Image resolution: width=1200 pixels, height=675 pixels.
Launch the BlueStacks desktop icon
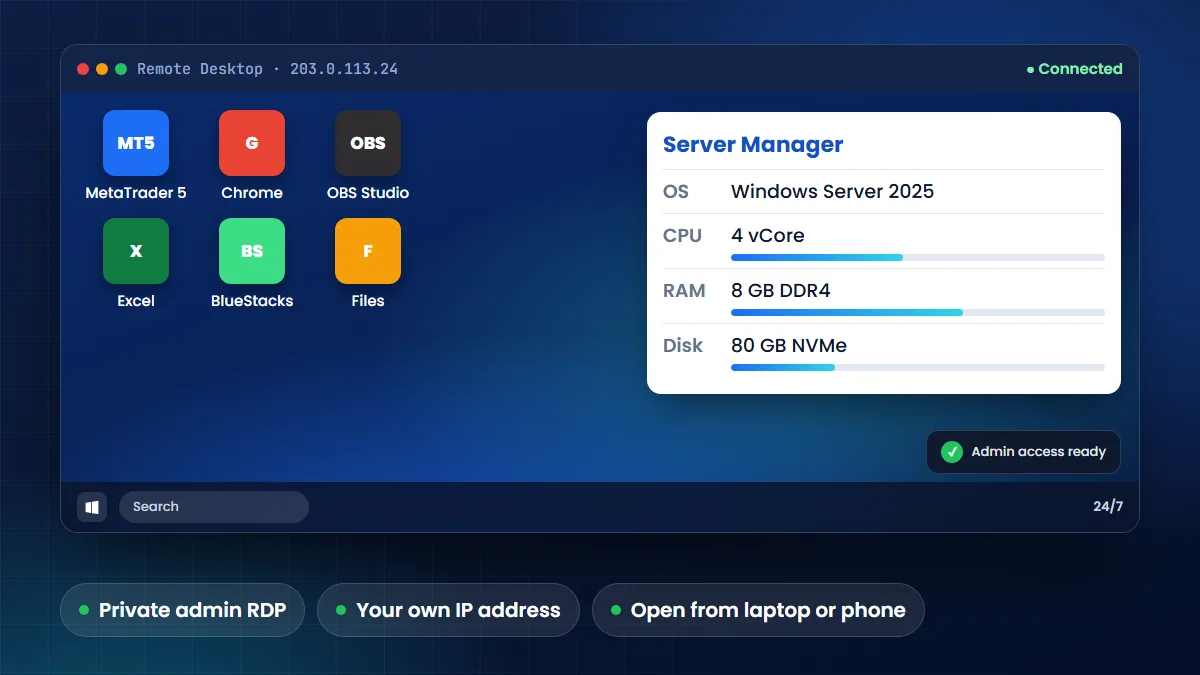coord(252,251)
